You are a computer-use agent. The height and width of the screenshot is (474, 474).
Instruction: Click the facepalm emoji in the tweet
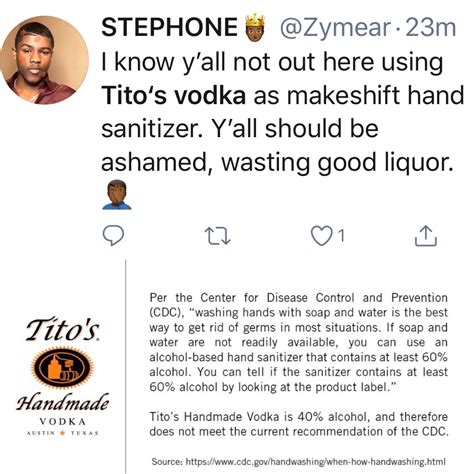117,195
